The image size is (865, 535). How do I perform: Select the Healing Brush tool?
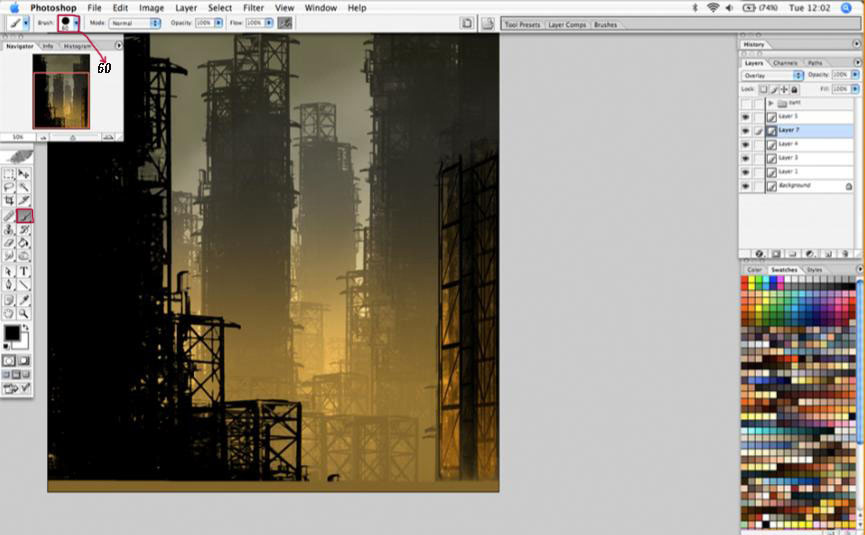pyautogui.click(x=9, y=216)
